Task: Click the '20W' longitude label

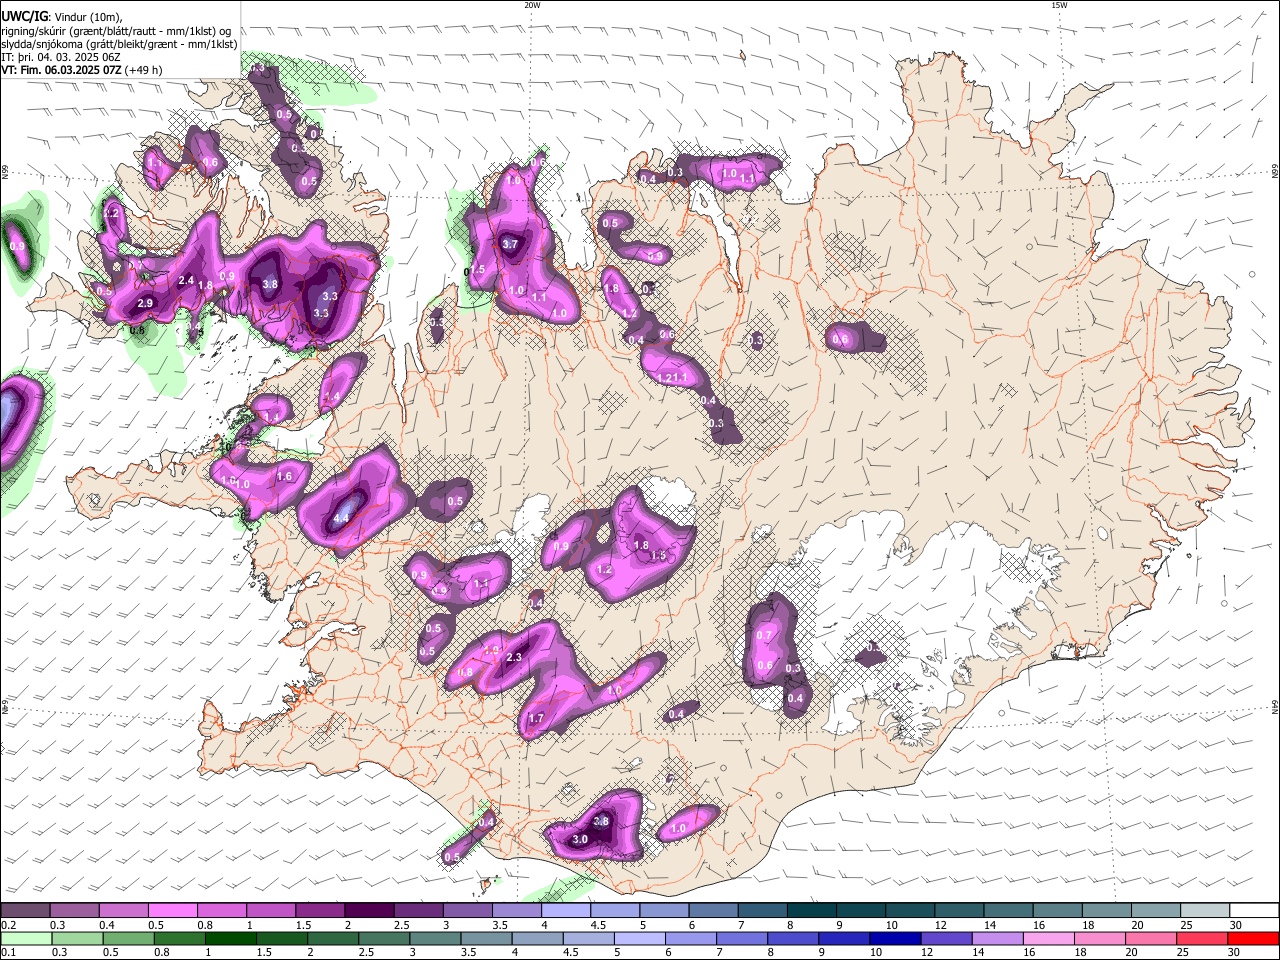Action: pos(532,5)
